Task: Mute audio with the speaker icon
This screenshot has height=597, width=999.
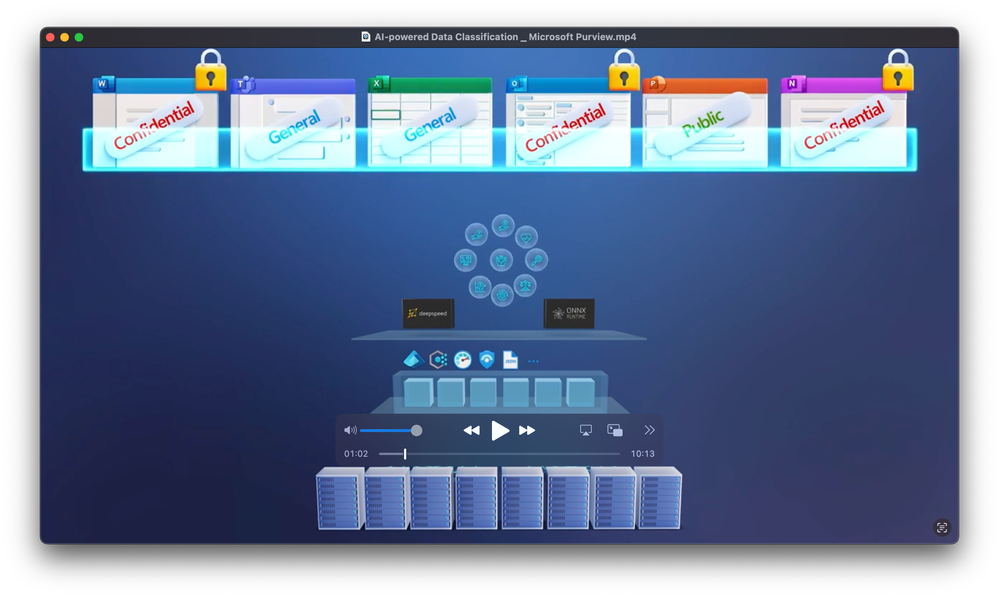Action: [350, 431]
